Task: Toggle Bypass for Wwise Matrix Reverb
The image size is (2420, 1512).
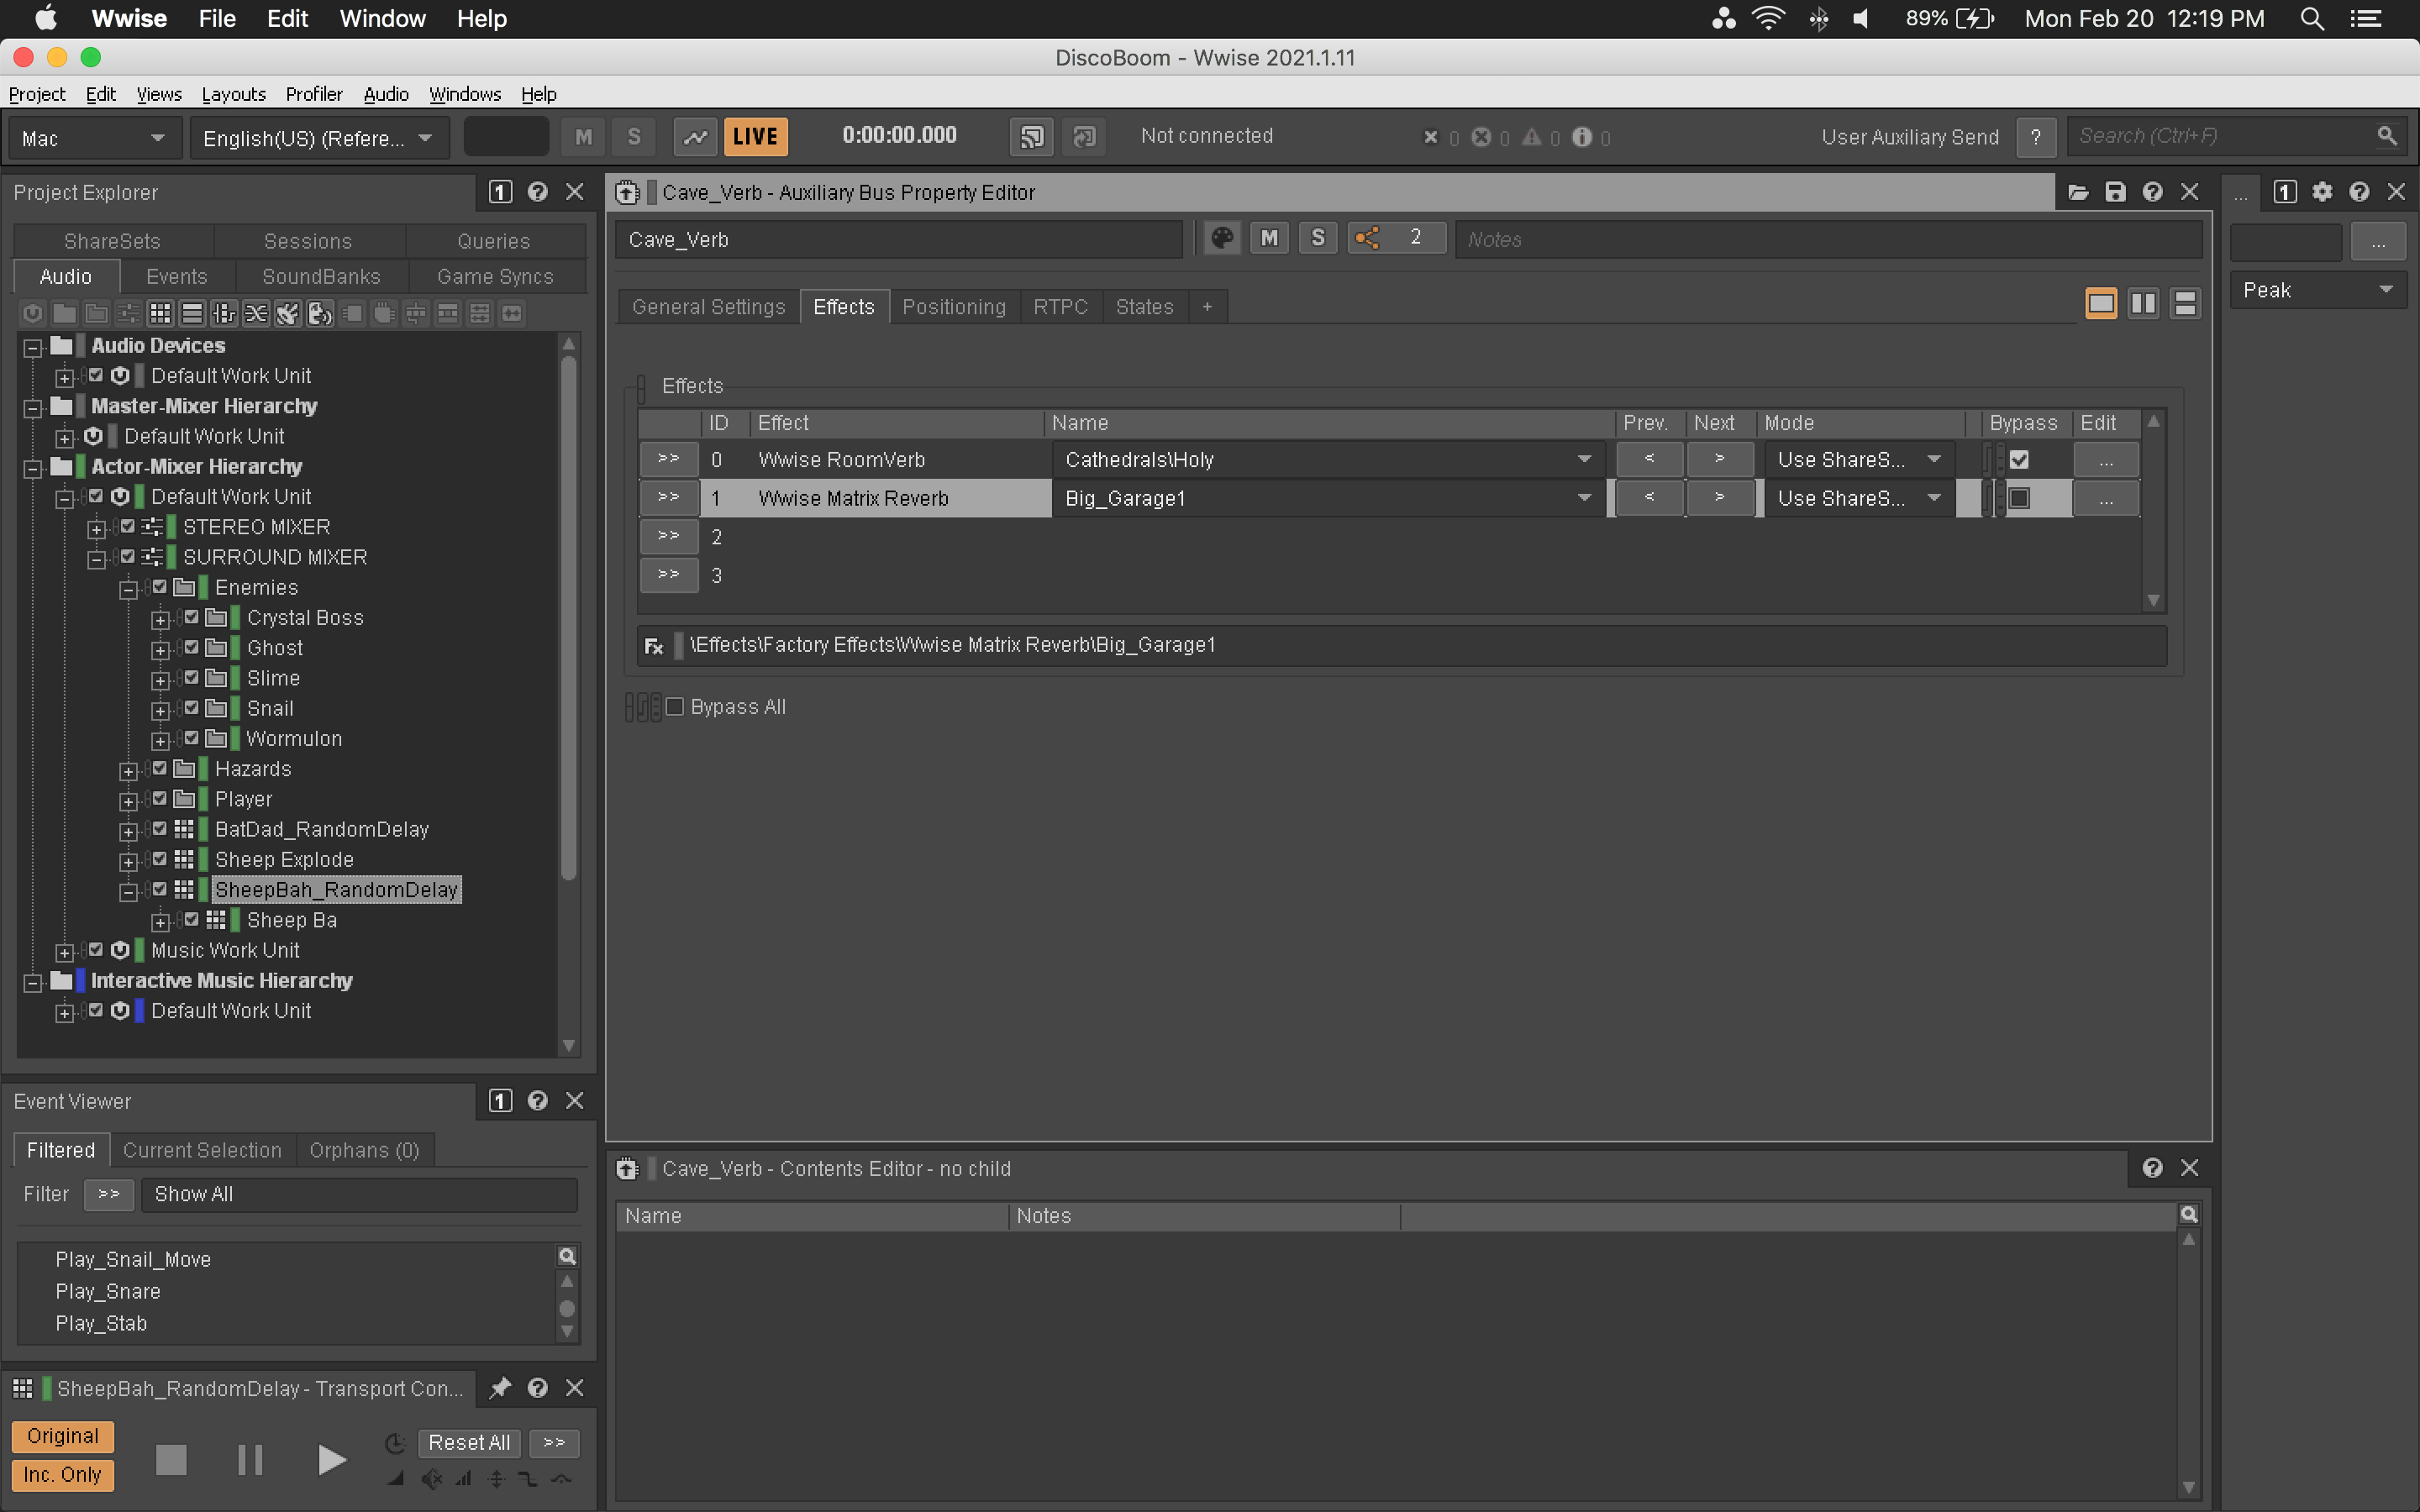Action: pos(2019,498)
